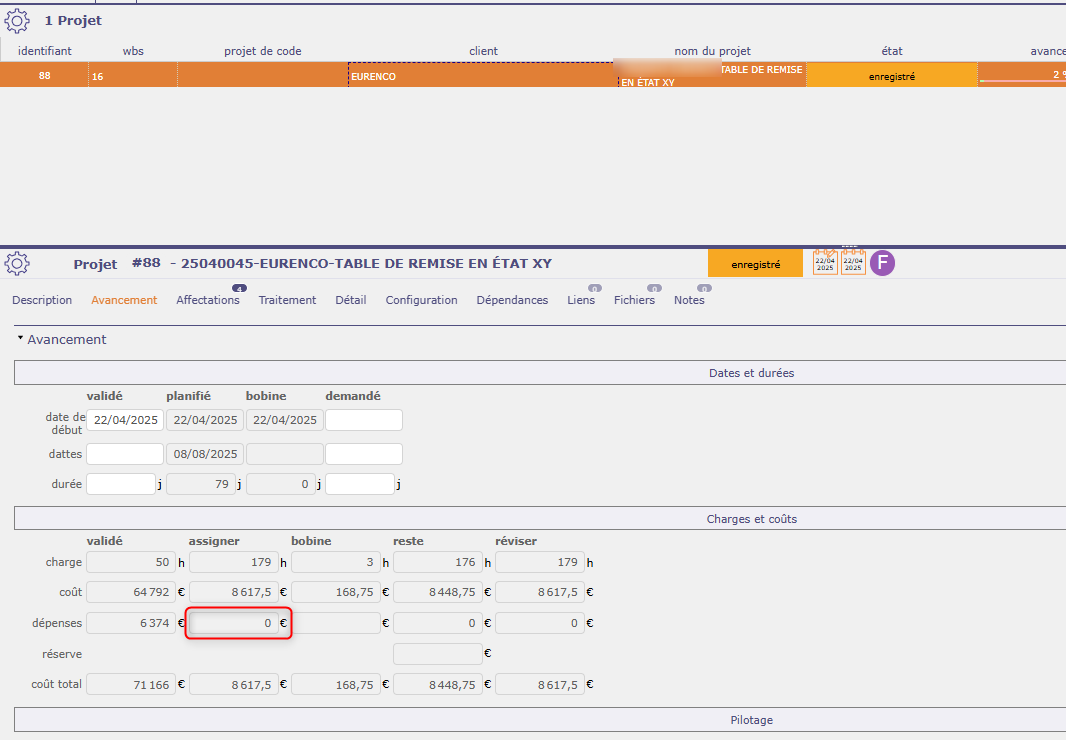Image resolution: width=1066 pixels, height=740 pixels.
Task: Switch to the Description tab
Action: click(x=42, y=300)
